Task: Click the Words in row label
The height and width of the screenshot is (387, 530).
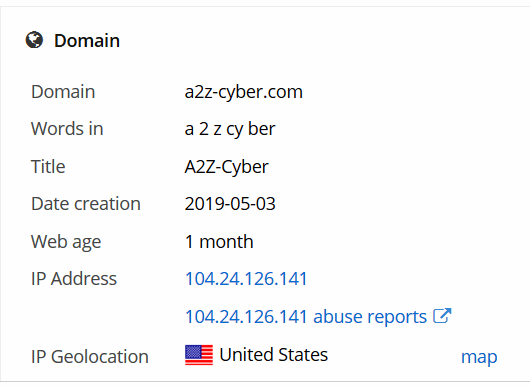Action: click(67, 129)
